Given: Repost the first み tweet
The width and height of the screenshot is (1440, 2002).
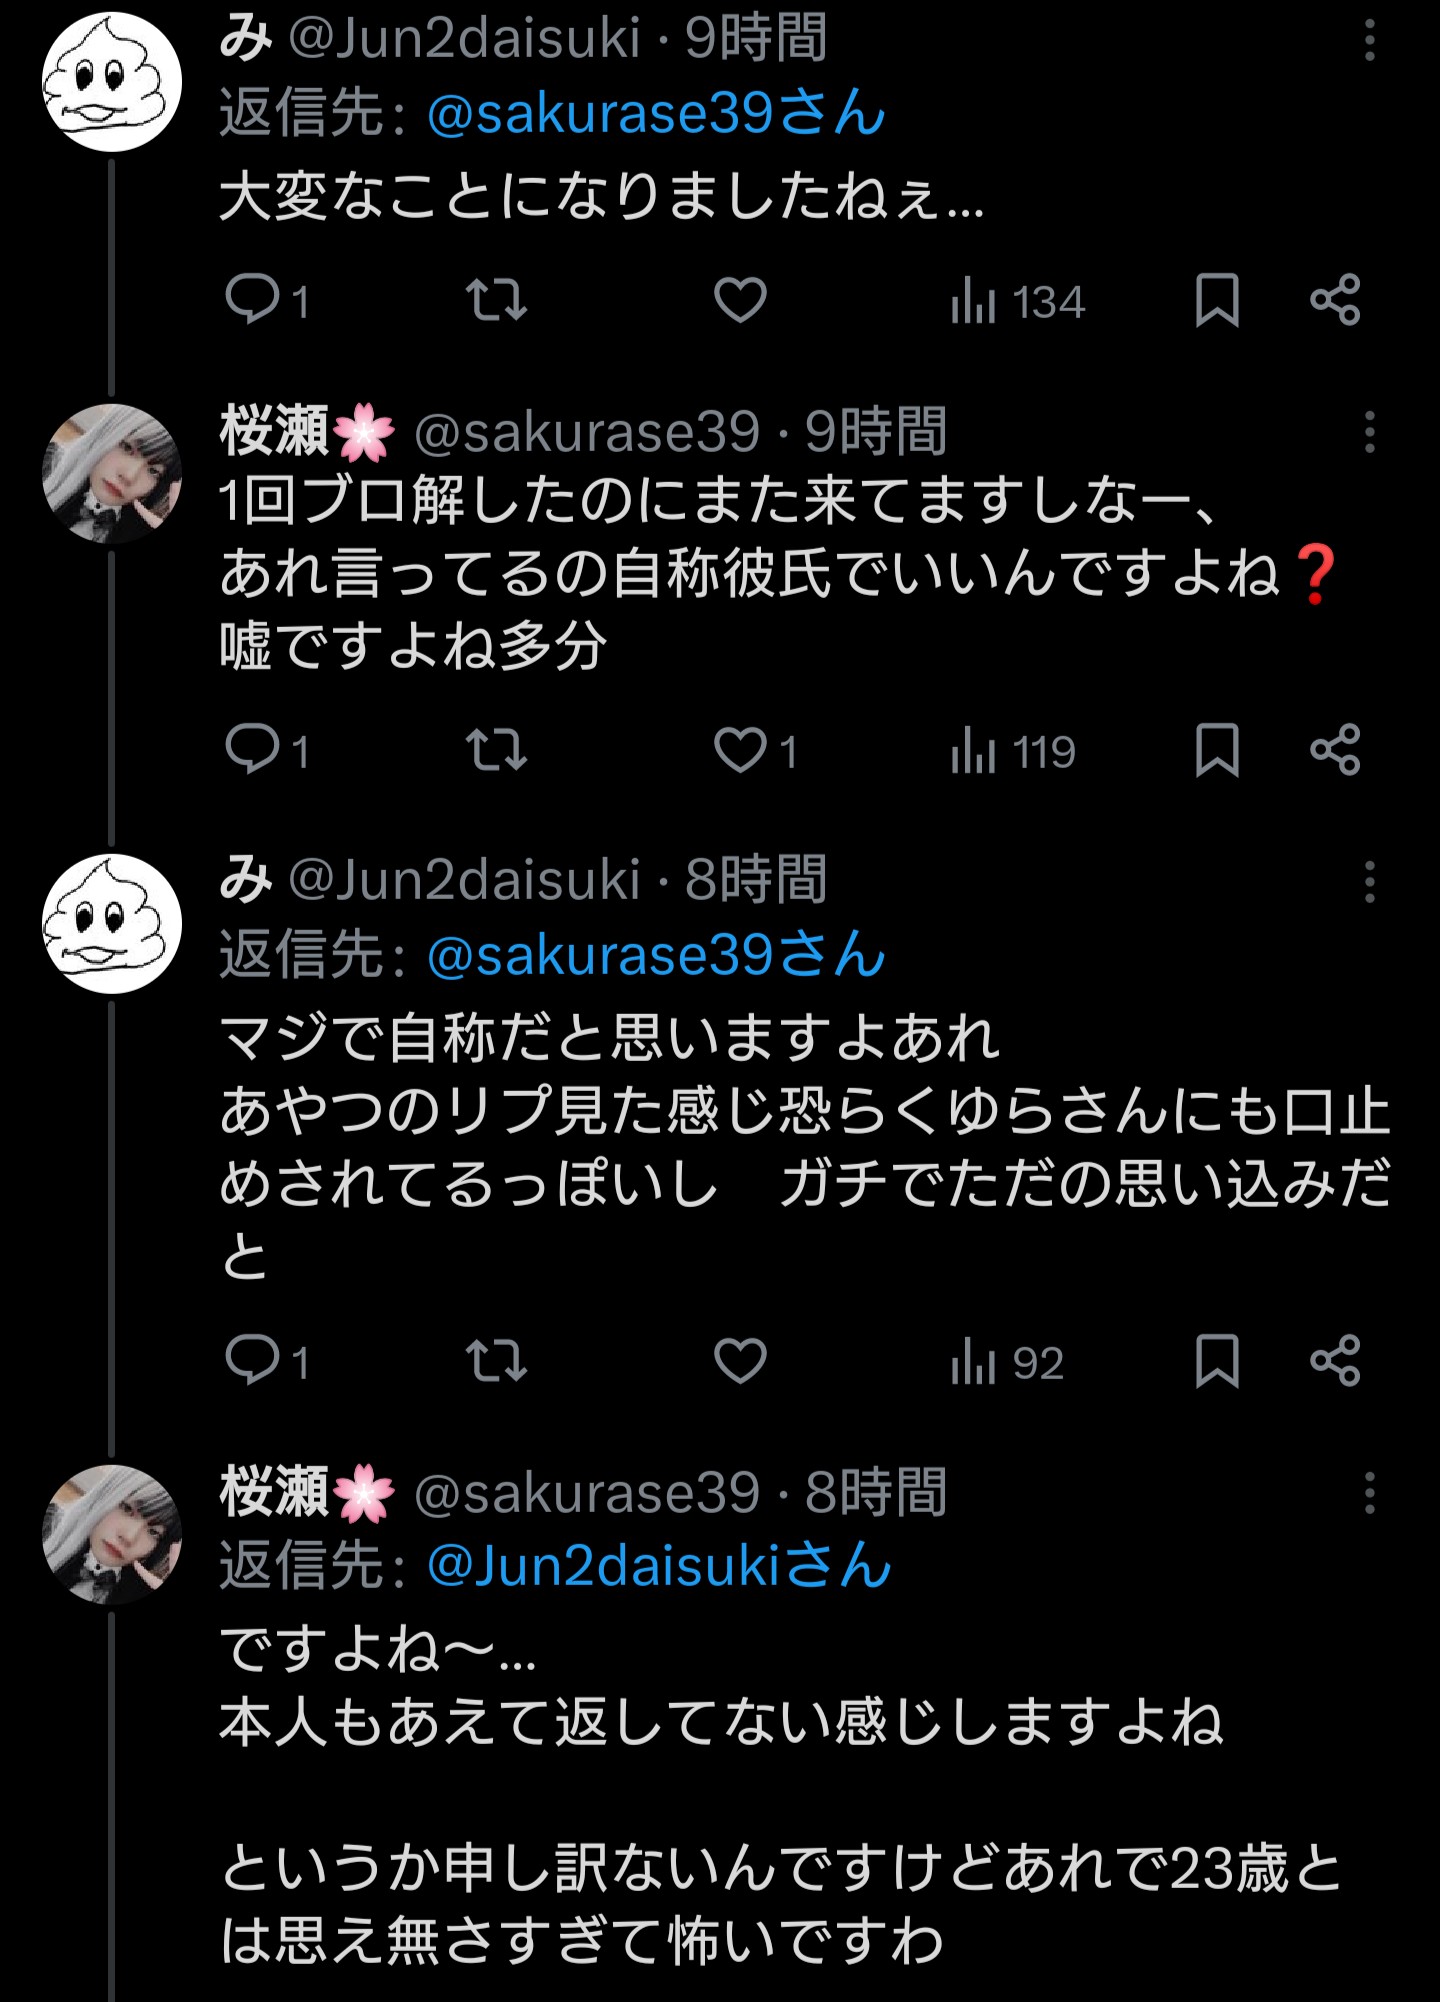Looking at the screenshot, I should coord(496,299).
